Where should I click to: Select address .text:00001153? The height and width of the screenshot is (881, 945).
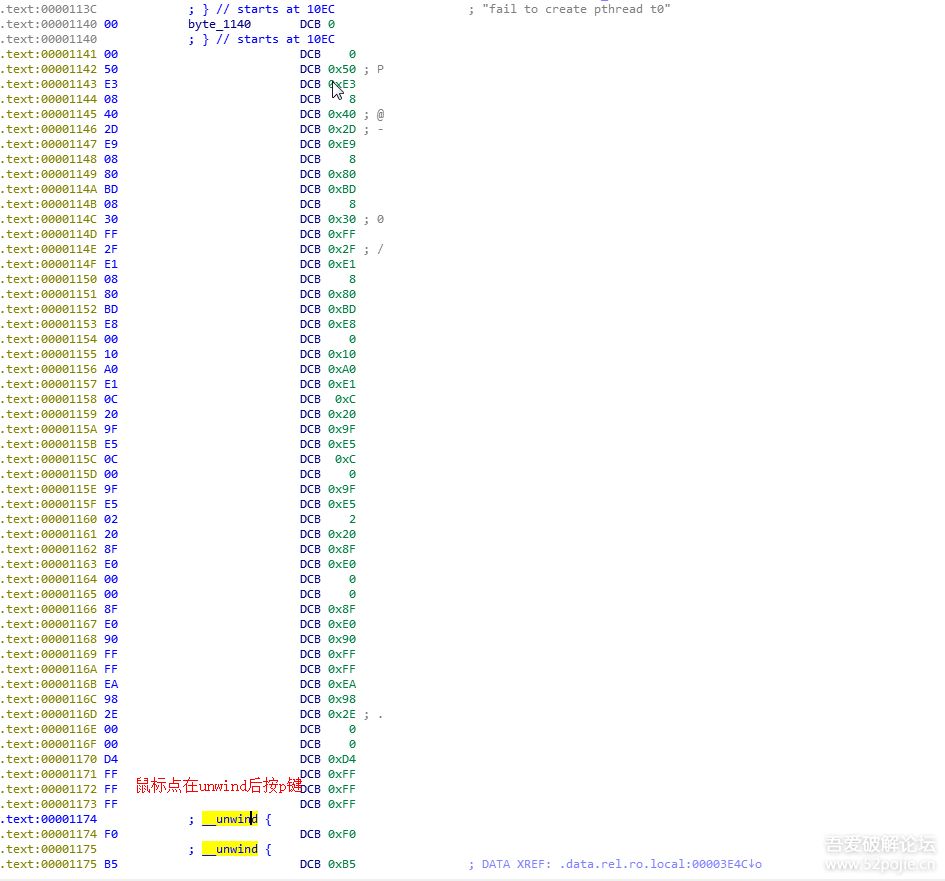click(x=48, y=324)
